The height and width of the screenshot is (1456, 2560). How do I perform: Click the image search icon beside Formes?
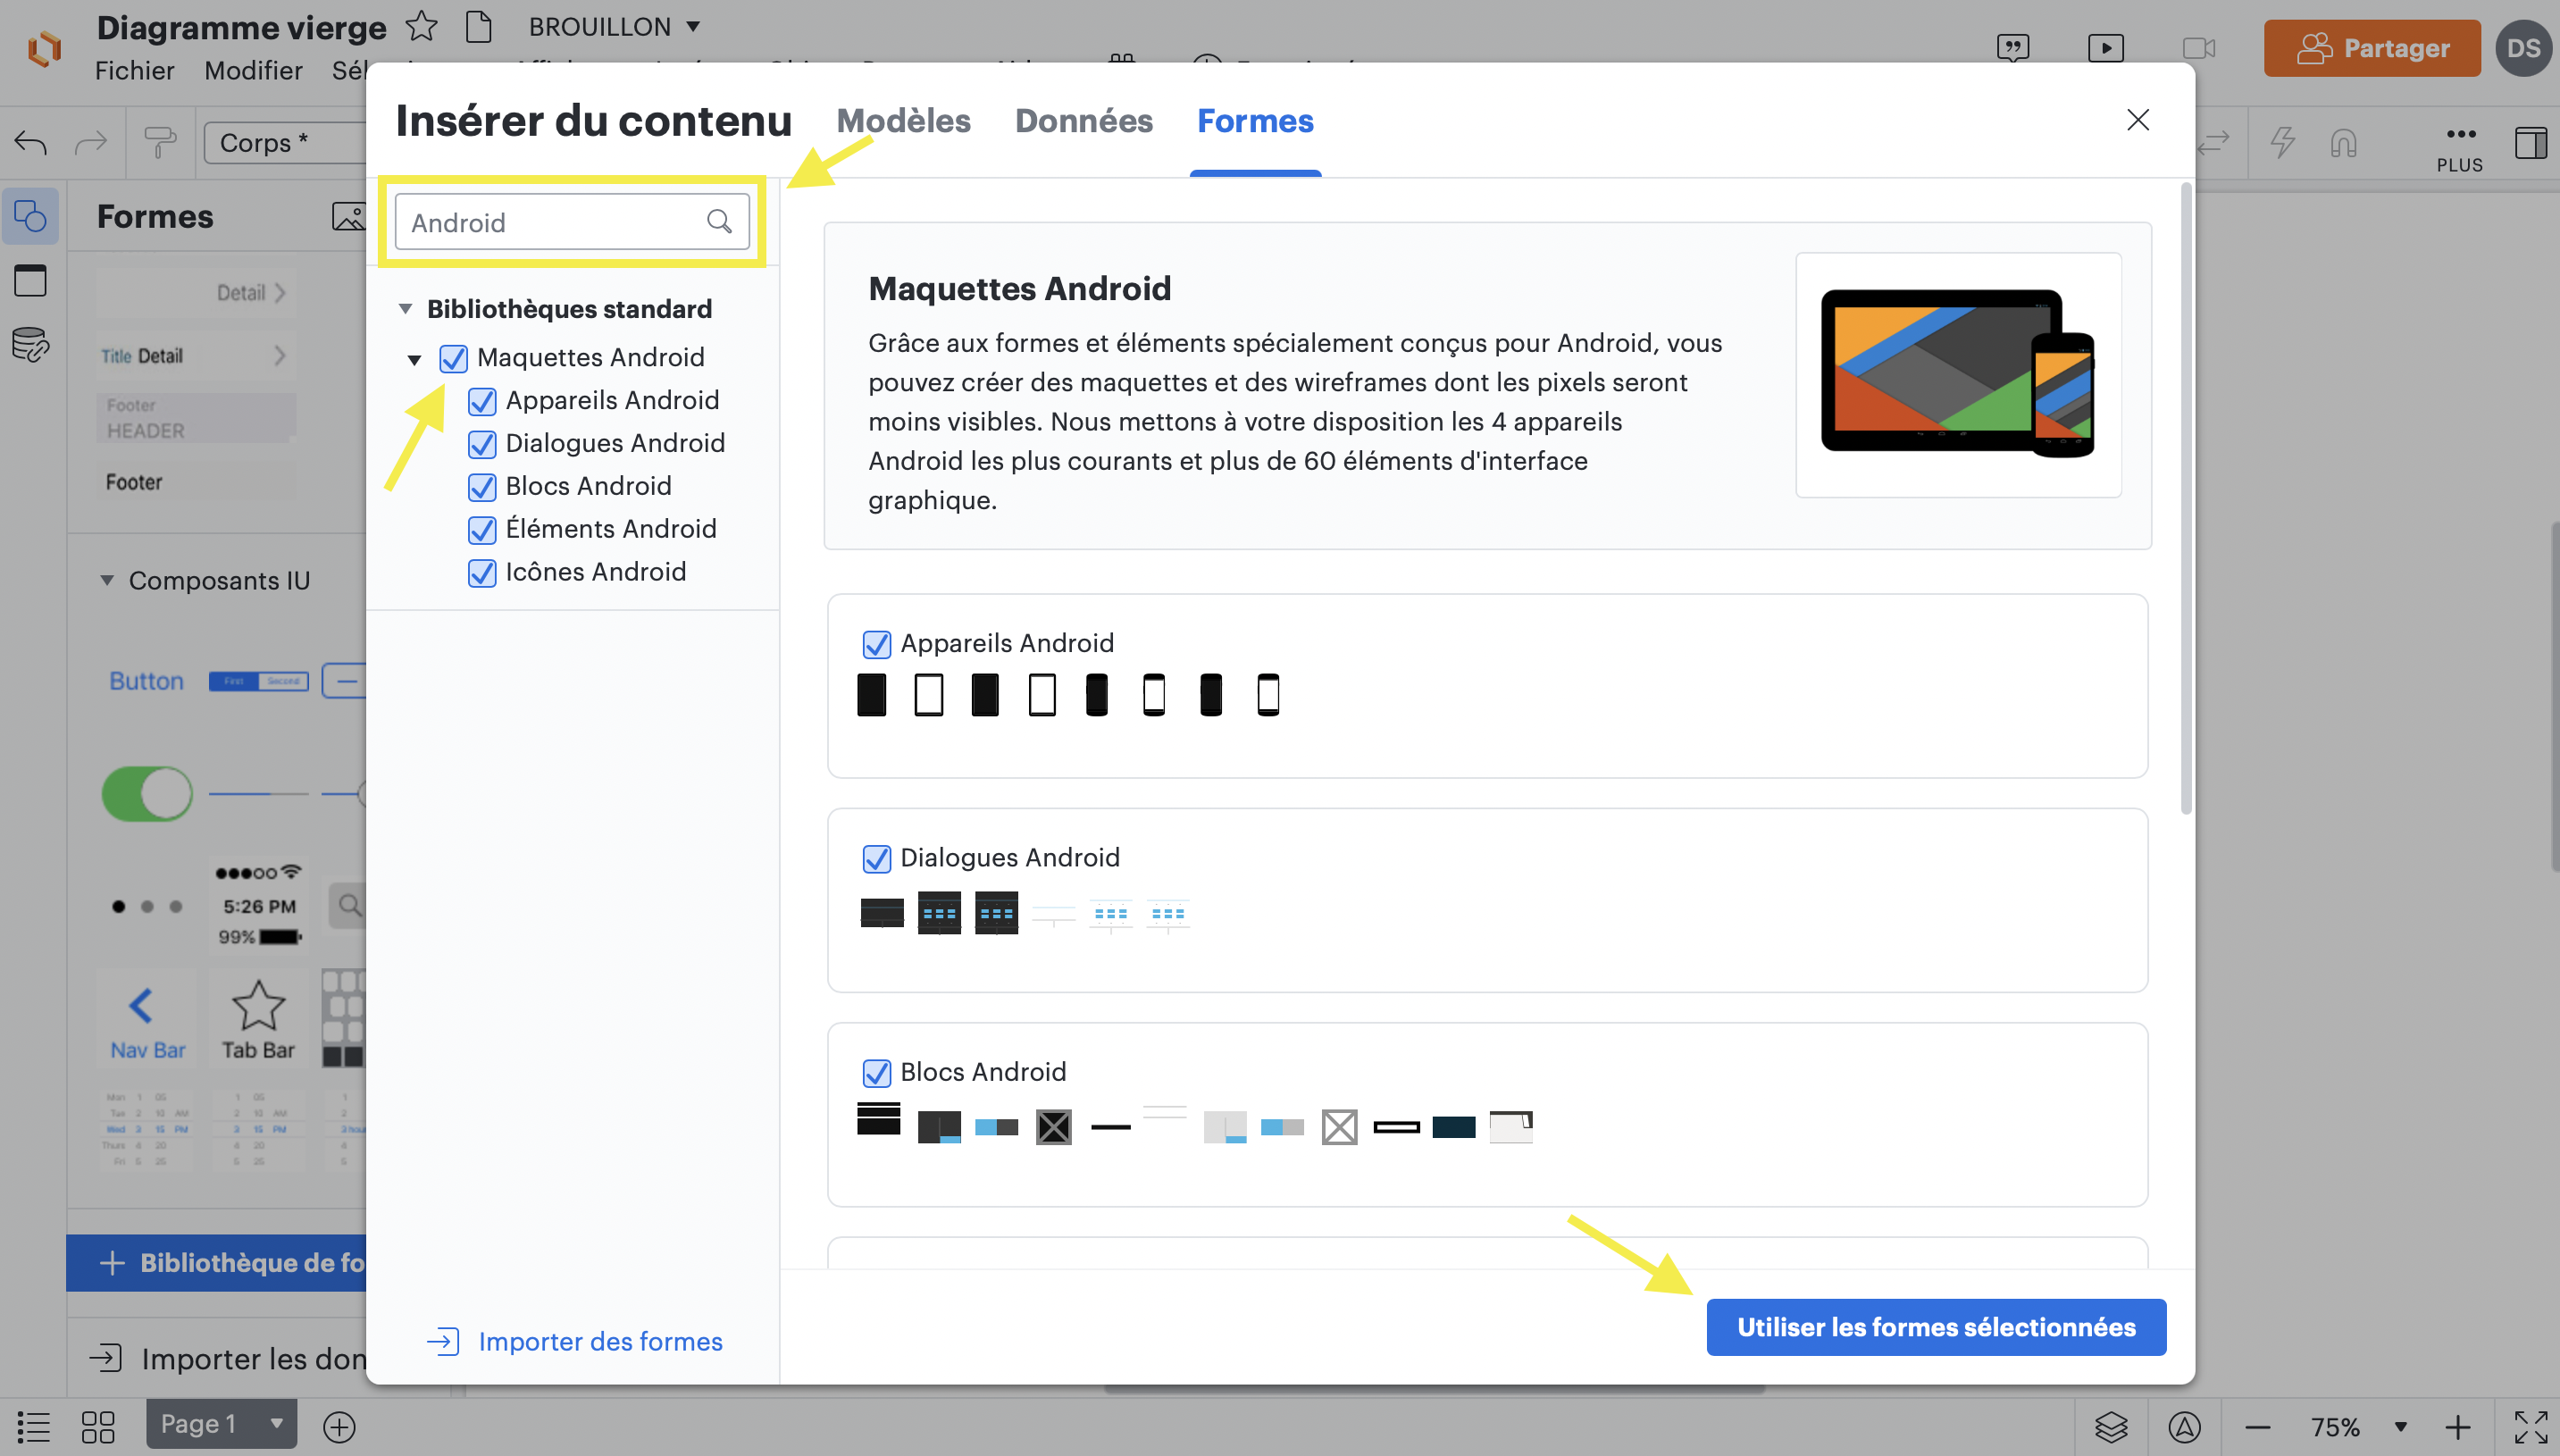(x=348, y=216)
